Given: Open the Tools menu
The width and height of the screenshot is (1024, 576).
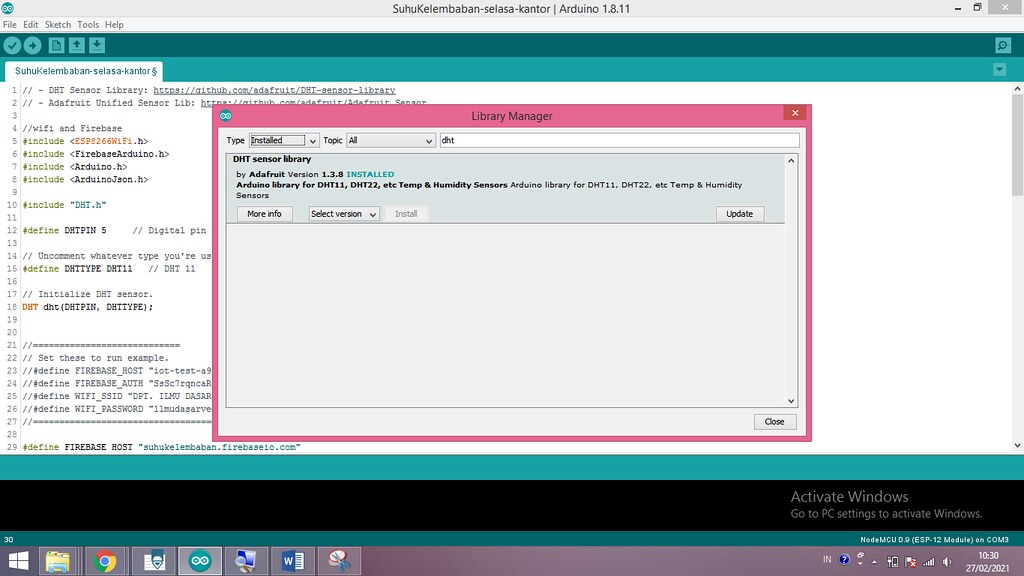Looking at the screenshot, I should coord(88,25).
